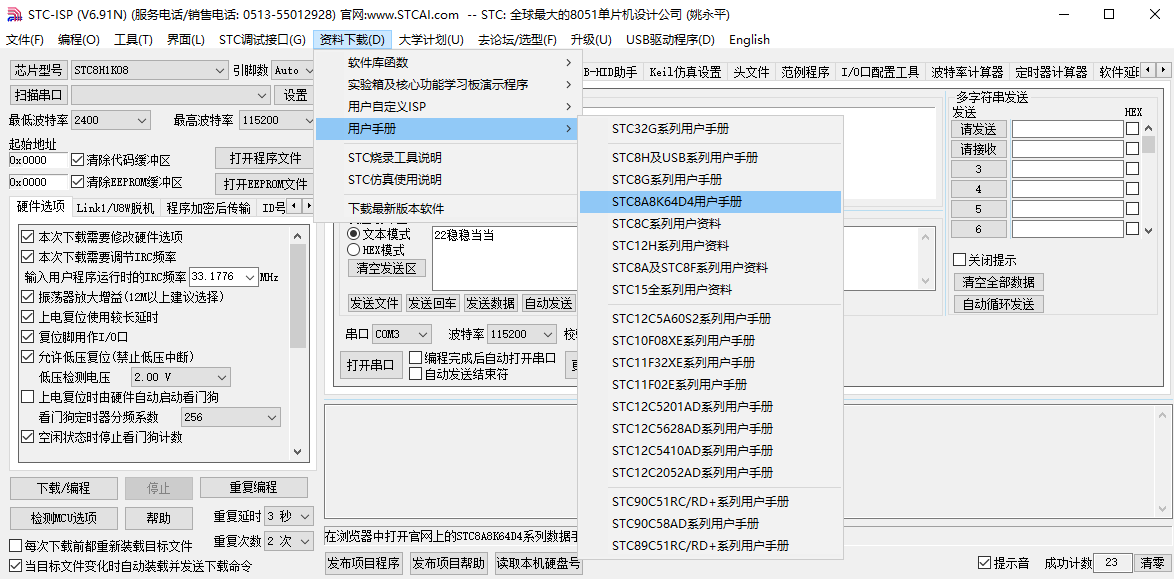Switch to the 程序加密后传输 tab
The height and width of the screenshot is (579, 1174).
point(208,207)
